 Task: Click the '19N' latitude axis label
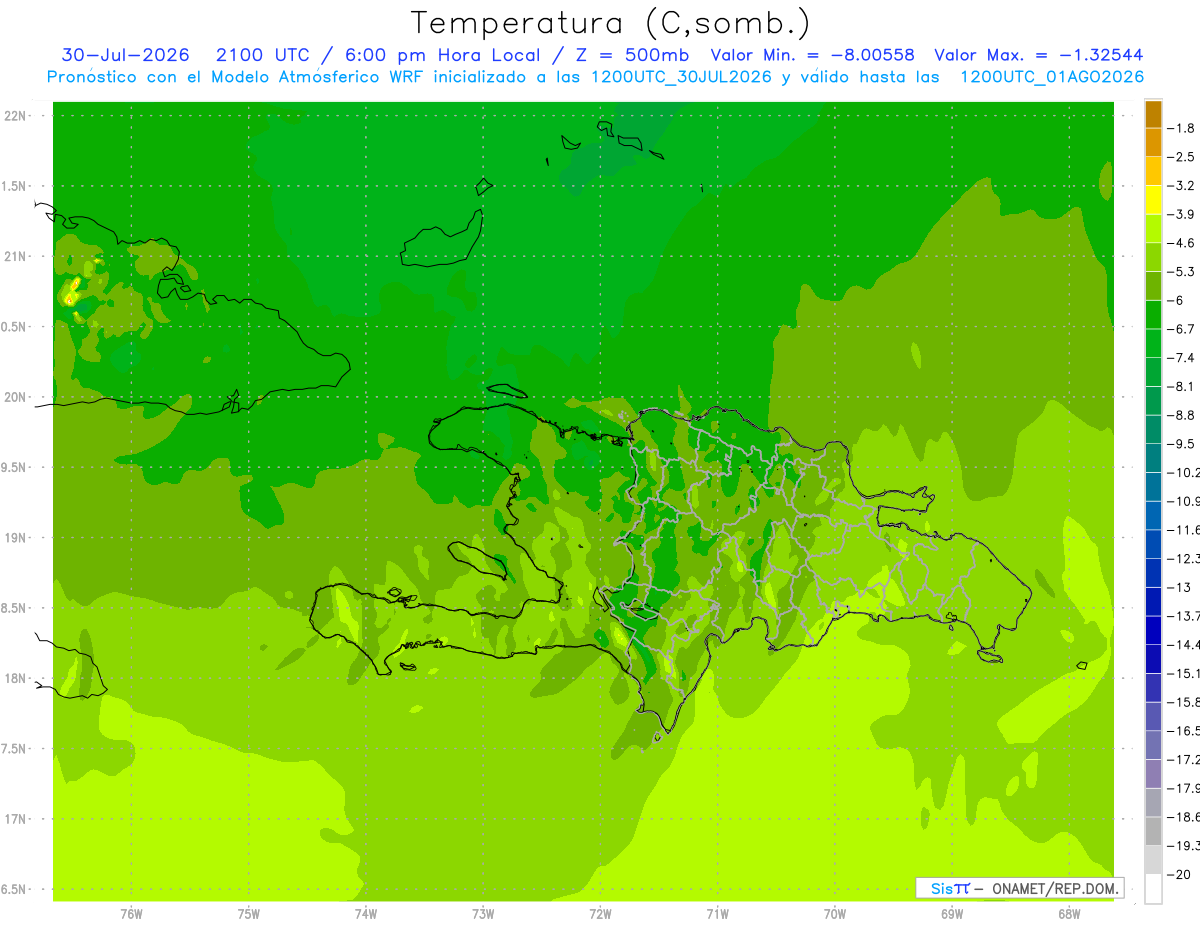pyautogui.click(x=15, y=538)
